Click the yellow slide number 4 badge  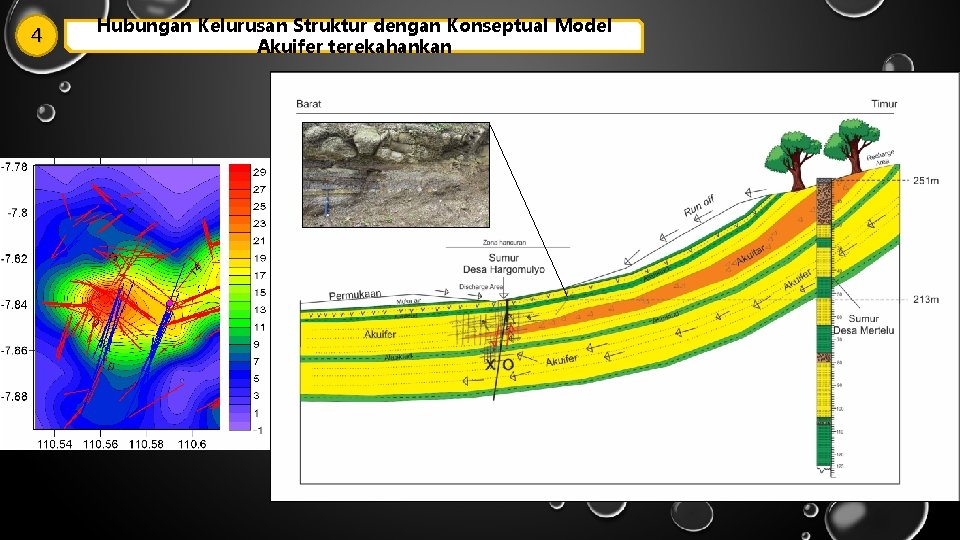[36, 36]
